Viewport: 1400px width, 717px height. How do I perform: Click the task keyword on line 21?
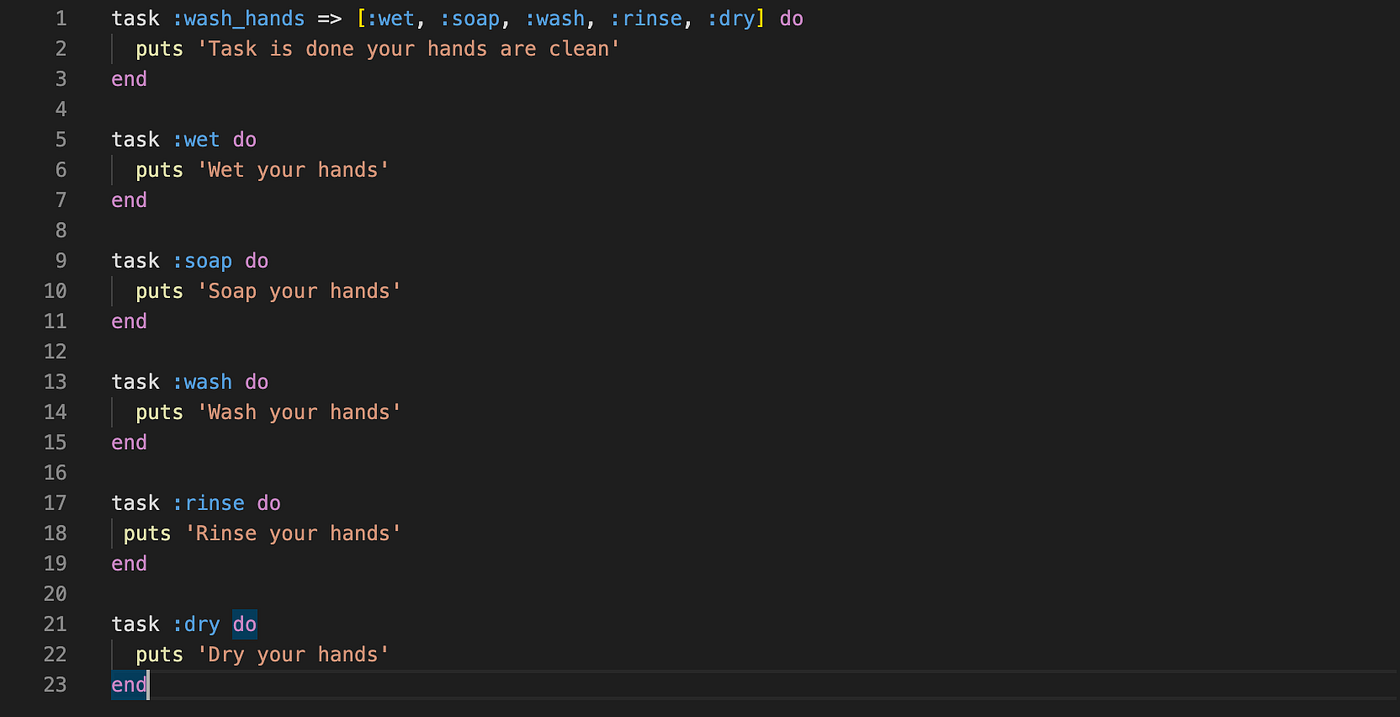[x=135, y=623]
